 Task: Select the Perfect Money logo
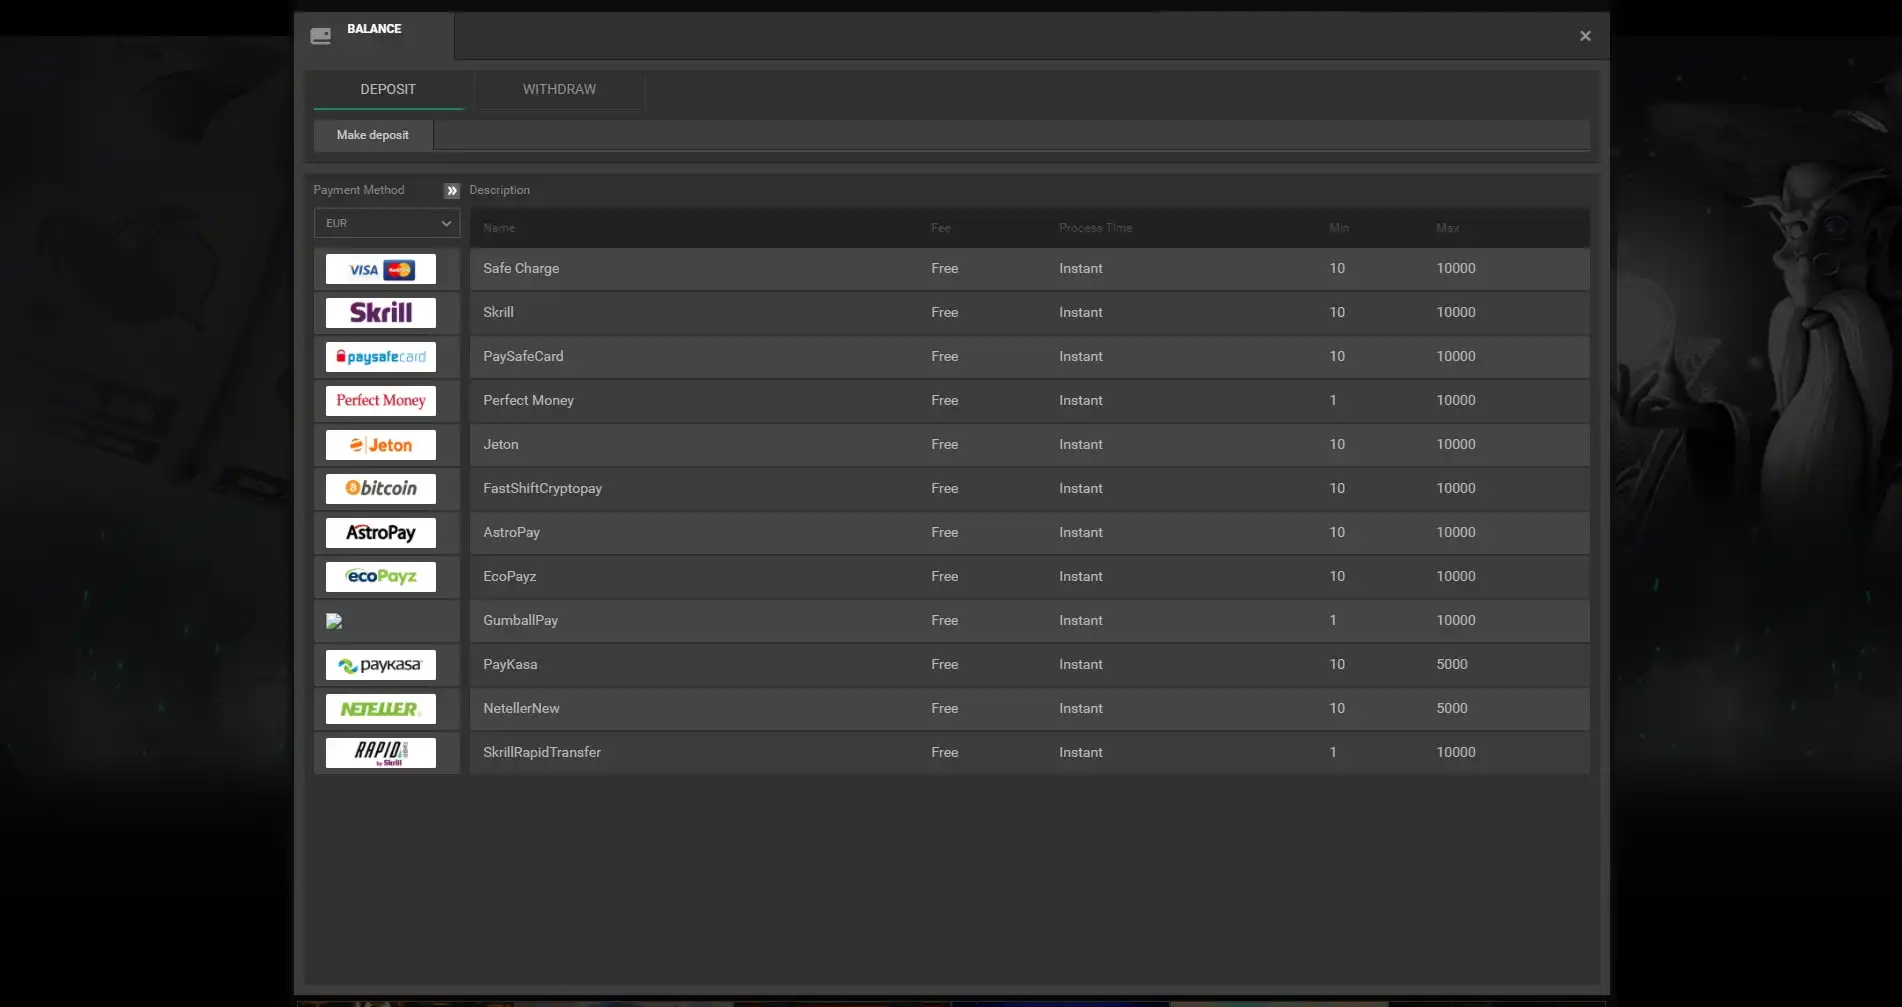click(380, 401)
